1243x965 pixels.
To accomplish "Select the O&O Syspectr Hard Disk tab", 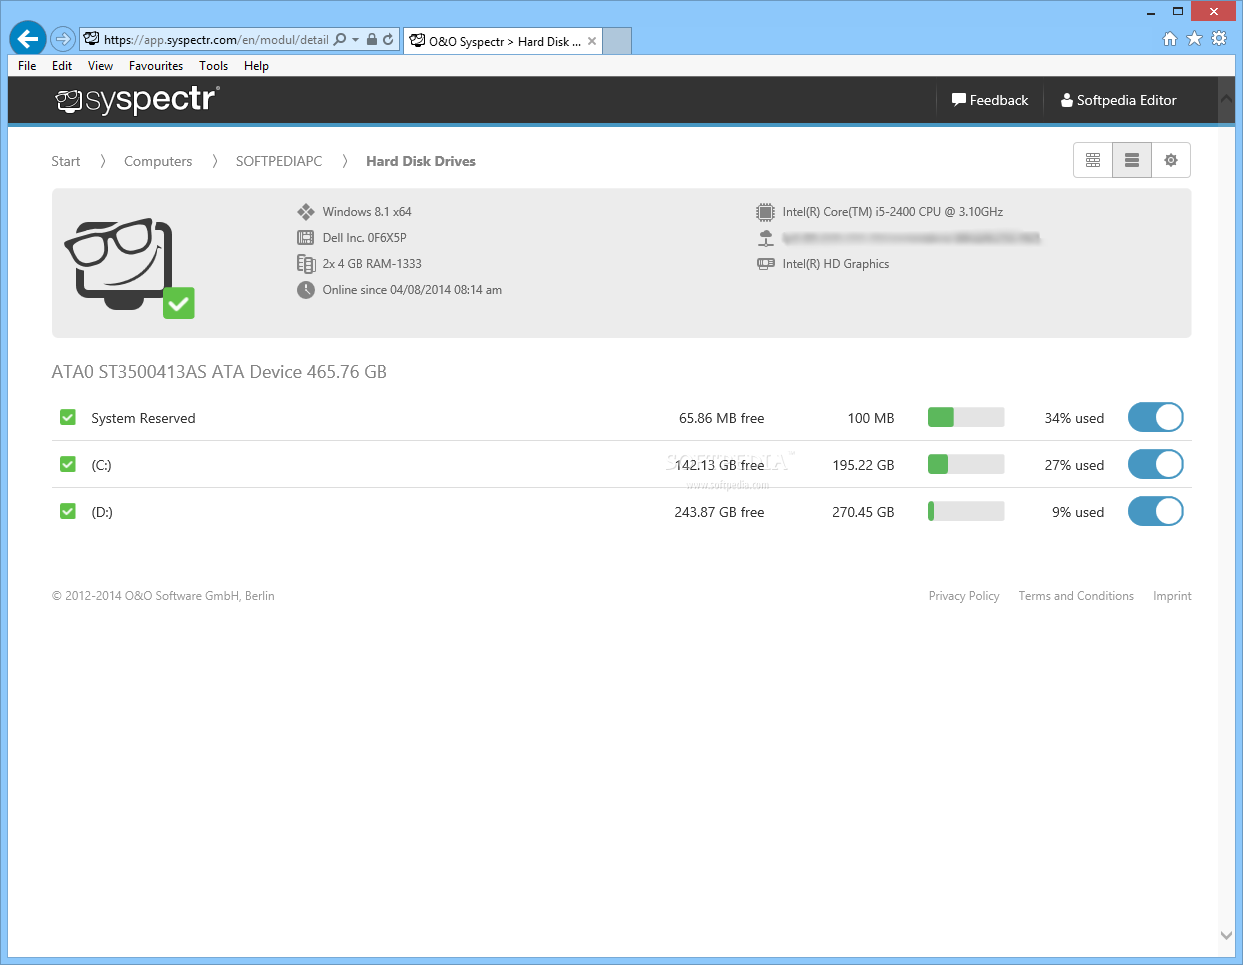I will (x=503, y=41).
